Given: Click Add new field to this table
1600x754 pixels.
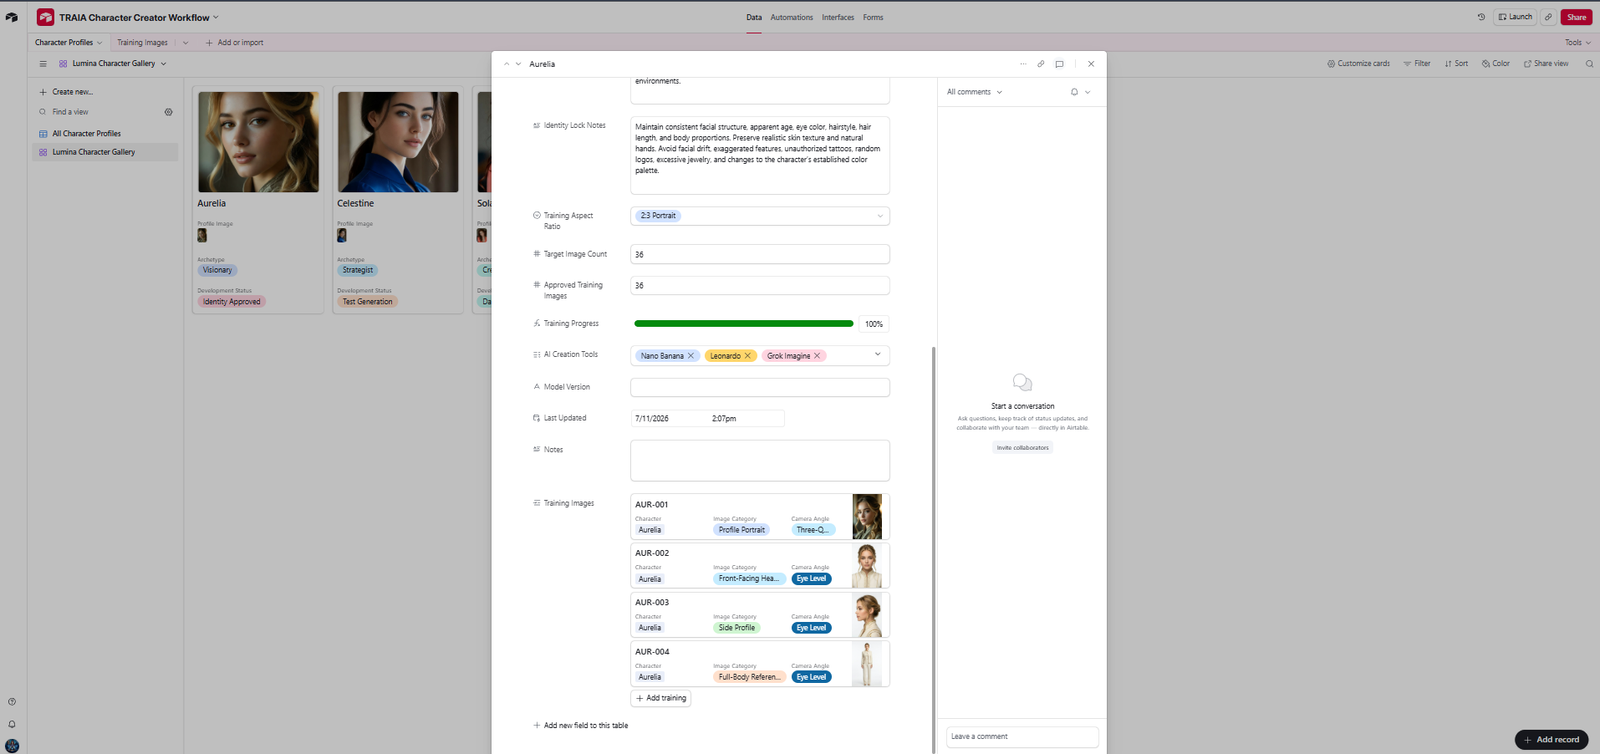Looking at the screenshot, I should coord(581,726).
